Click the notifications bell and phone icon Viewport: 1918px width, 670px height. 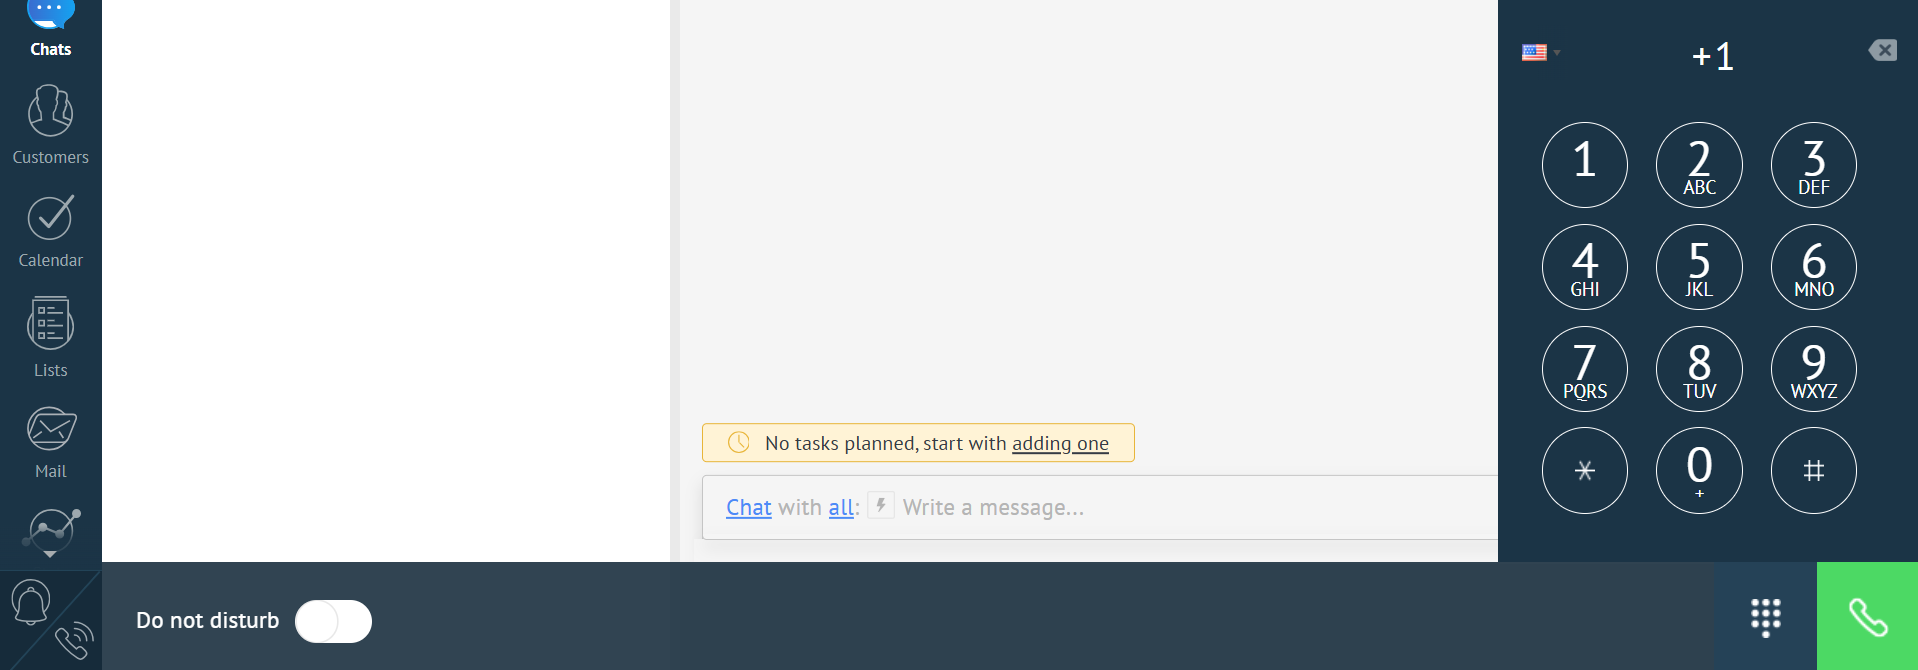point(51,620)
